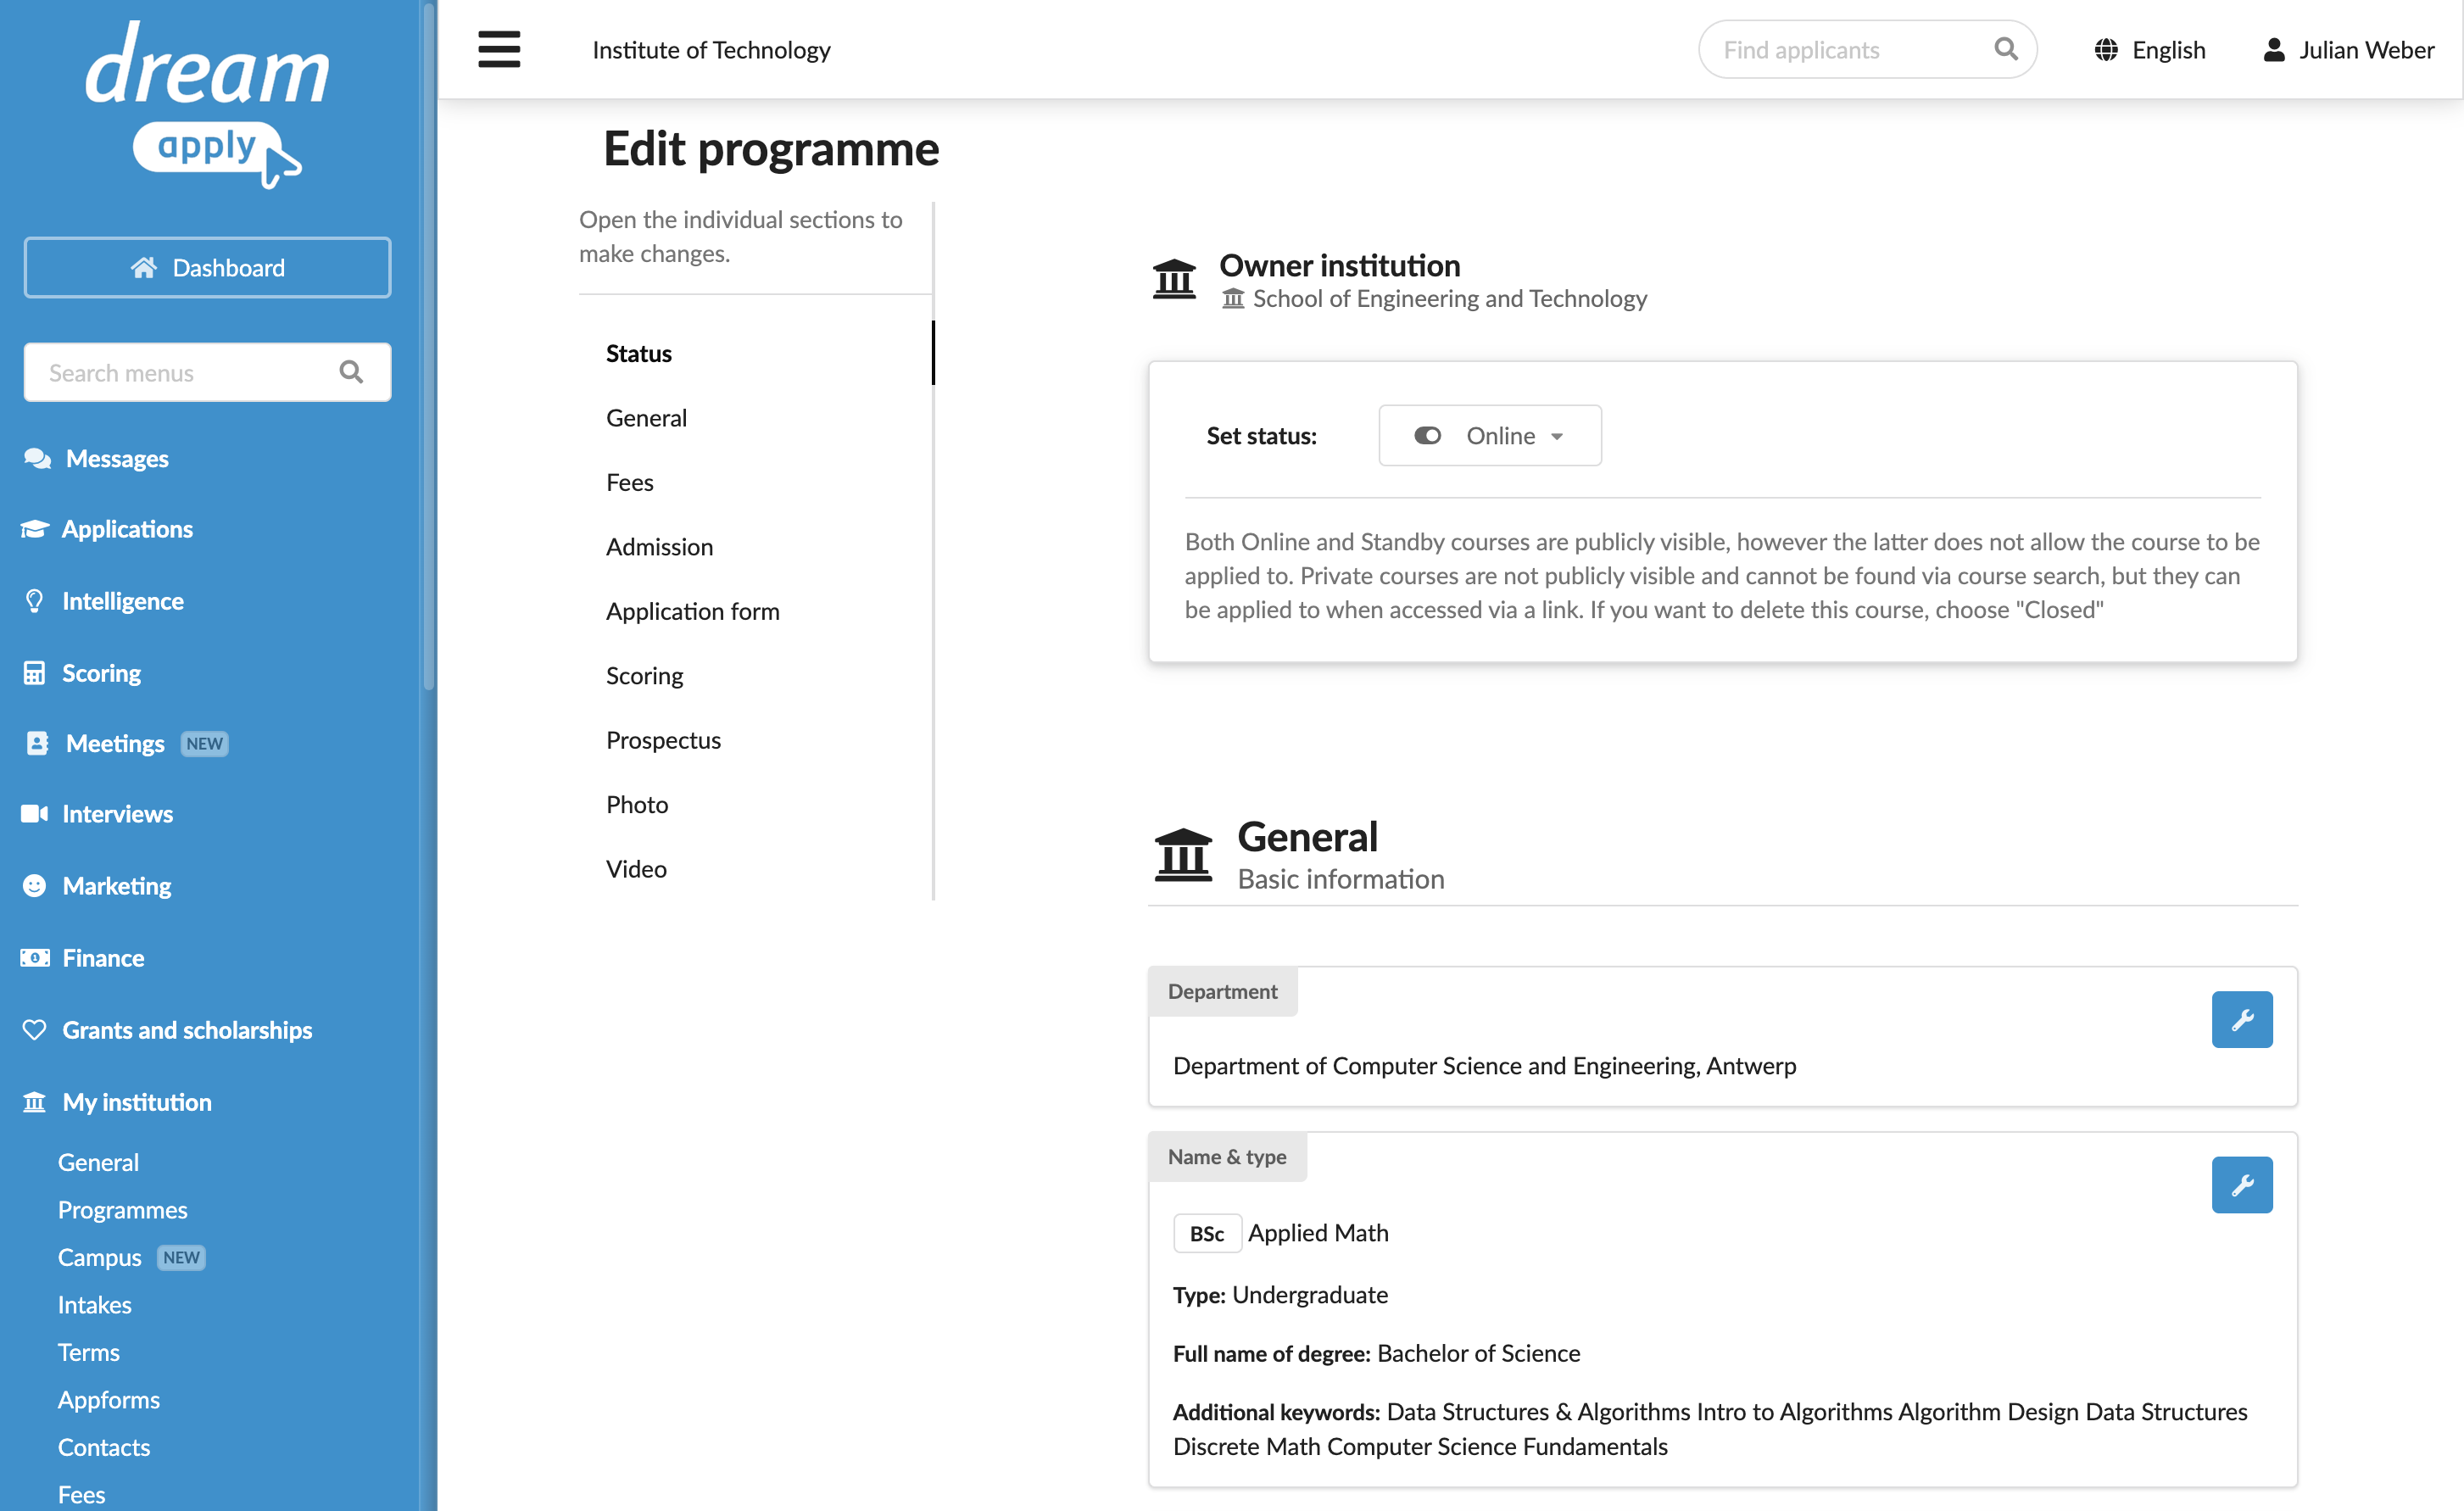Open Appforms under My institution
2464x1511 pixels.
tap(108, 1400)
